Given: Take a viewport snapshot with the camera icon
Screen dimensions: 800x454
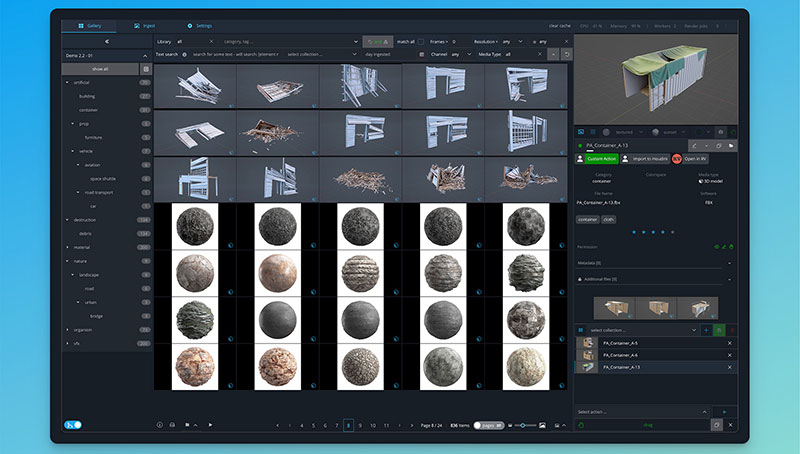Looking at the screenshot, I should click(720, 132).
